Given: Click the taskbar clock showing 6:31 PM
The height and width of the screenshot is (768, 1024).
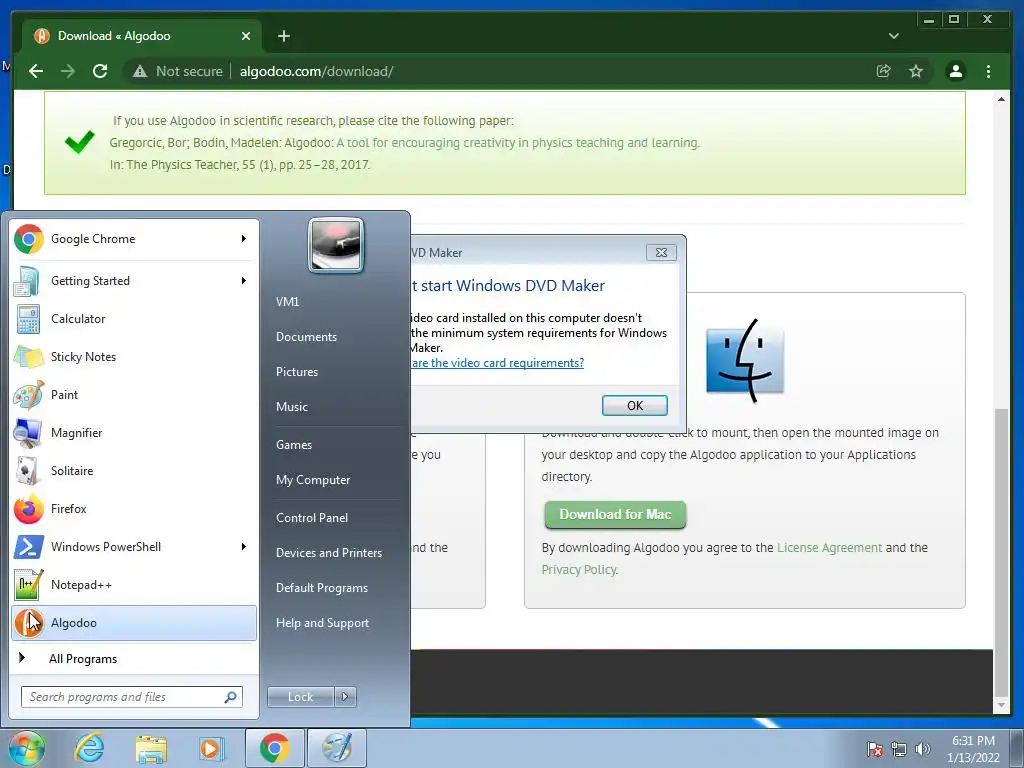Looking at the screenshot, I should point(973,749).
